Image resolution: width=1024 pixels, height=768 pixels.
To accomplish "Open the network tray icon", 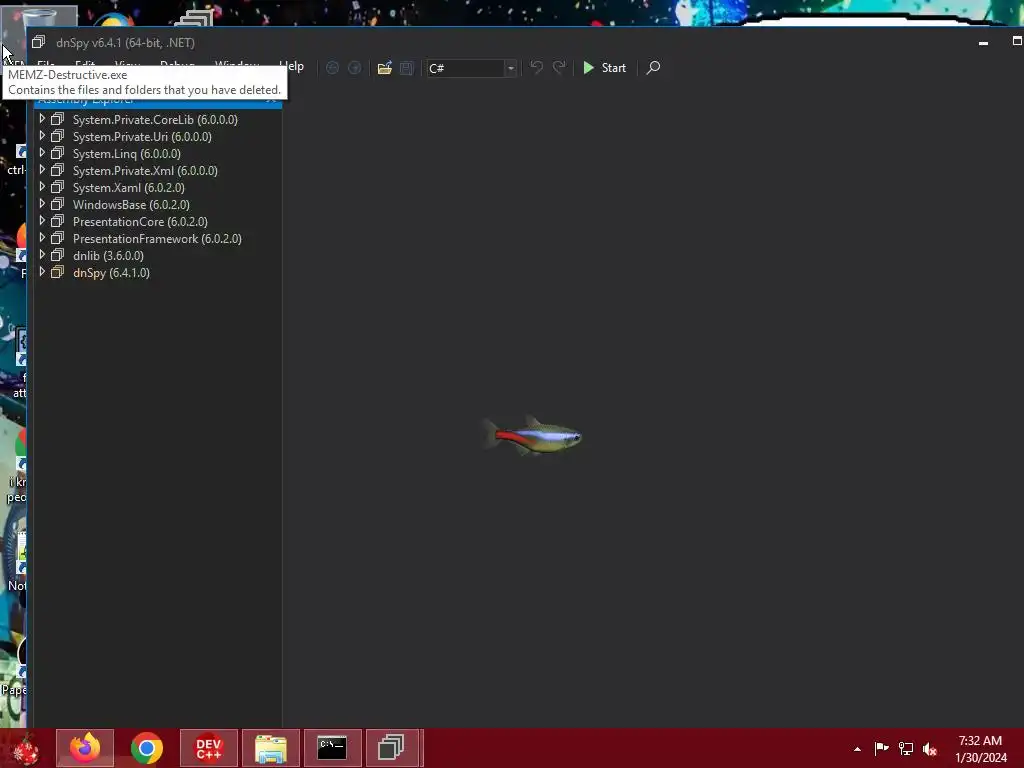I will pyautogui.click(x=906, y=748).
